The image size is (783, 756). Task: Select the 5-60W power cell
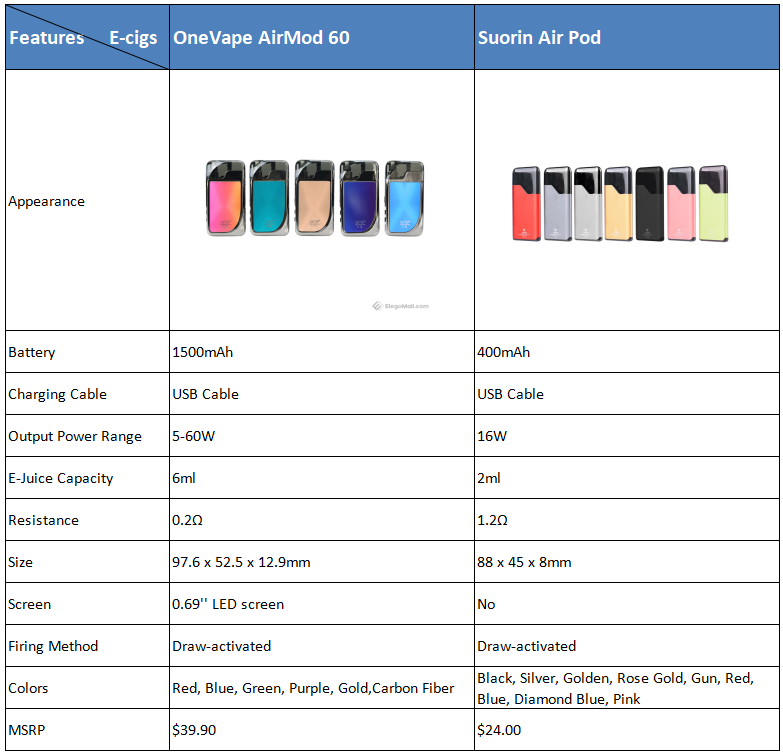click(322, 435)
